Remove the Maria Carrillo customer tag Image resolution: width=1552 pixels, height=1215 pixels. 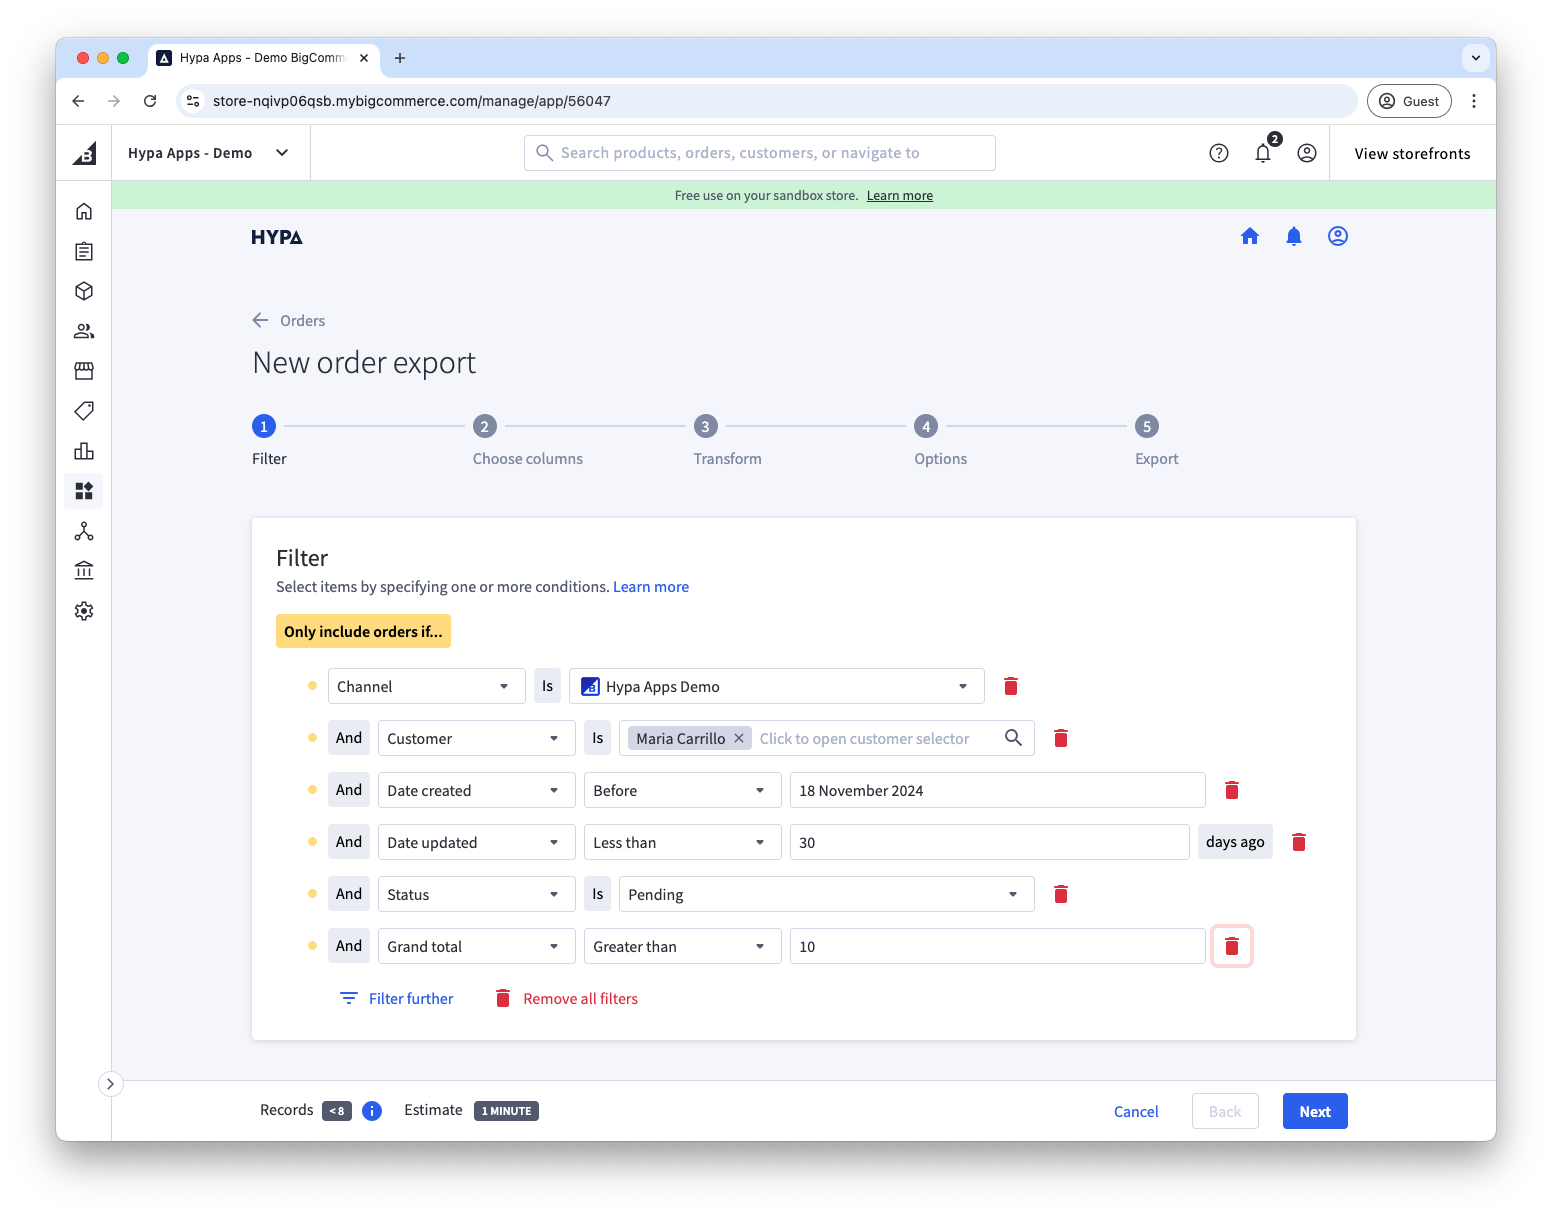(739, 738)
